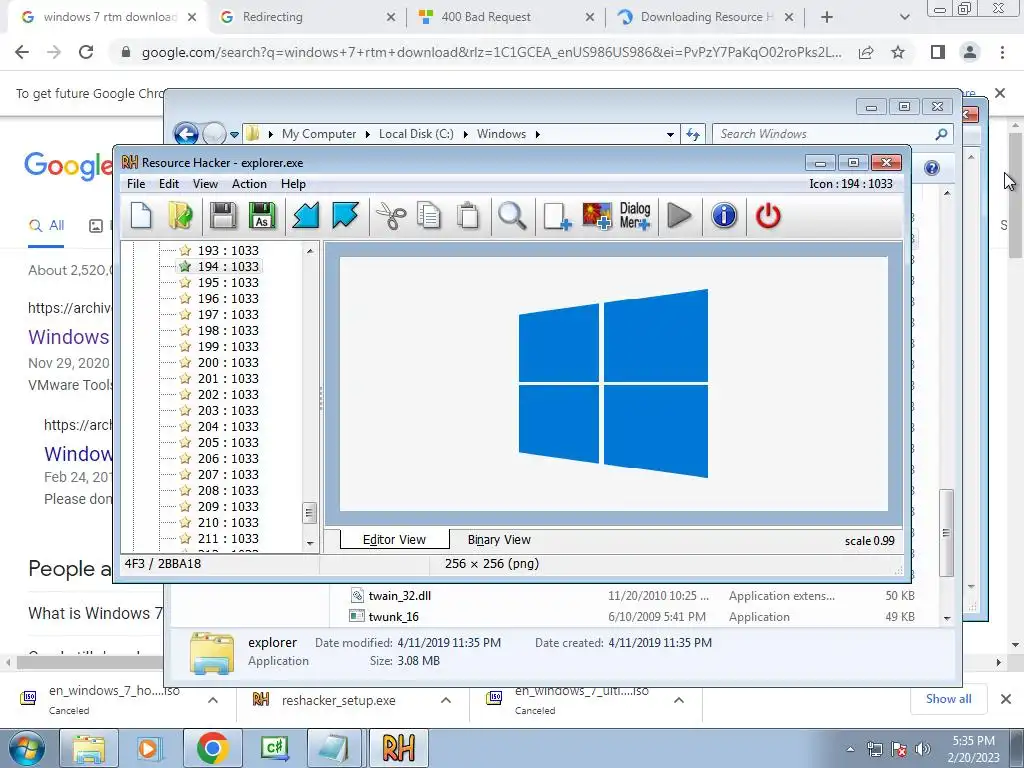This screenshot has height=768, width=1024.
Task: Click My Computer in Explorer breadcrumb
Action: click(x=319, y=134)
